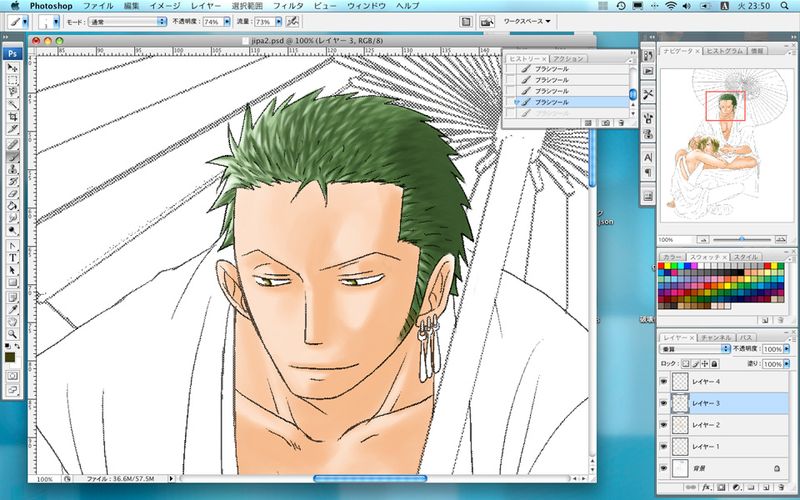Create new fill or adjustment layer
This screenshot has width=800, height=500.
click(736, 488)
